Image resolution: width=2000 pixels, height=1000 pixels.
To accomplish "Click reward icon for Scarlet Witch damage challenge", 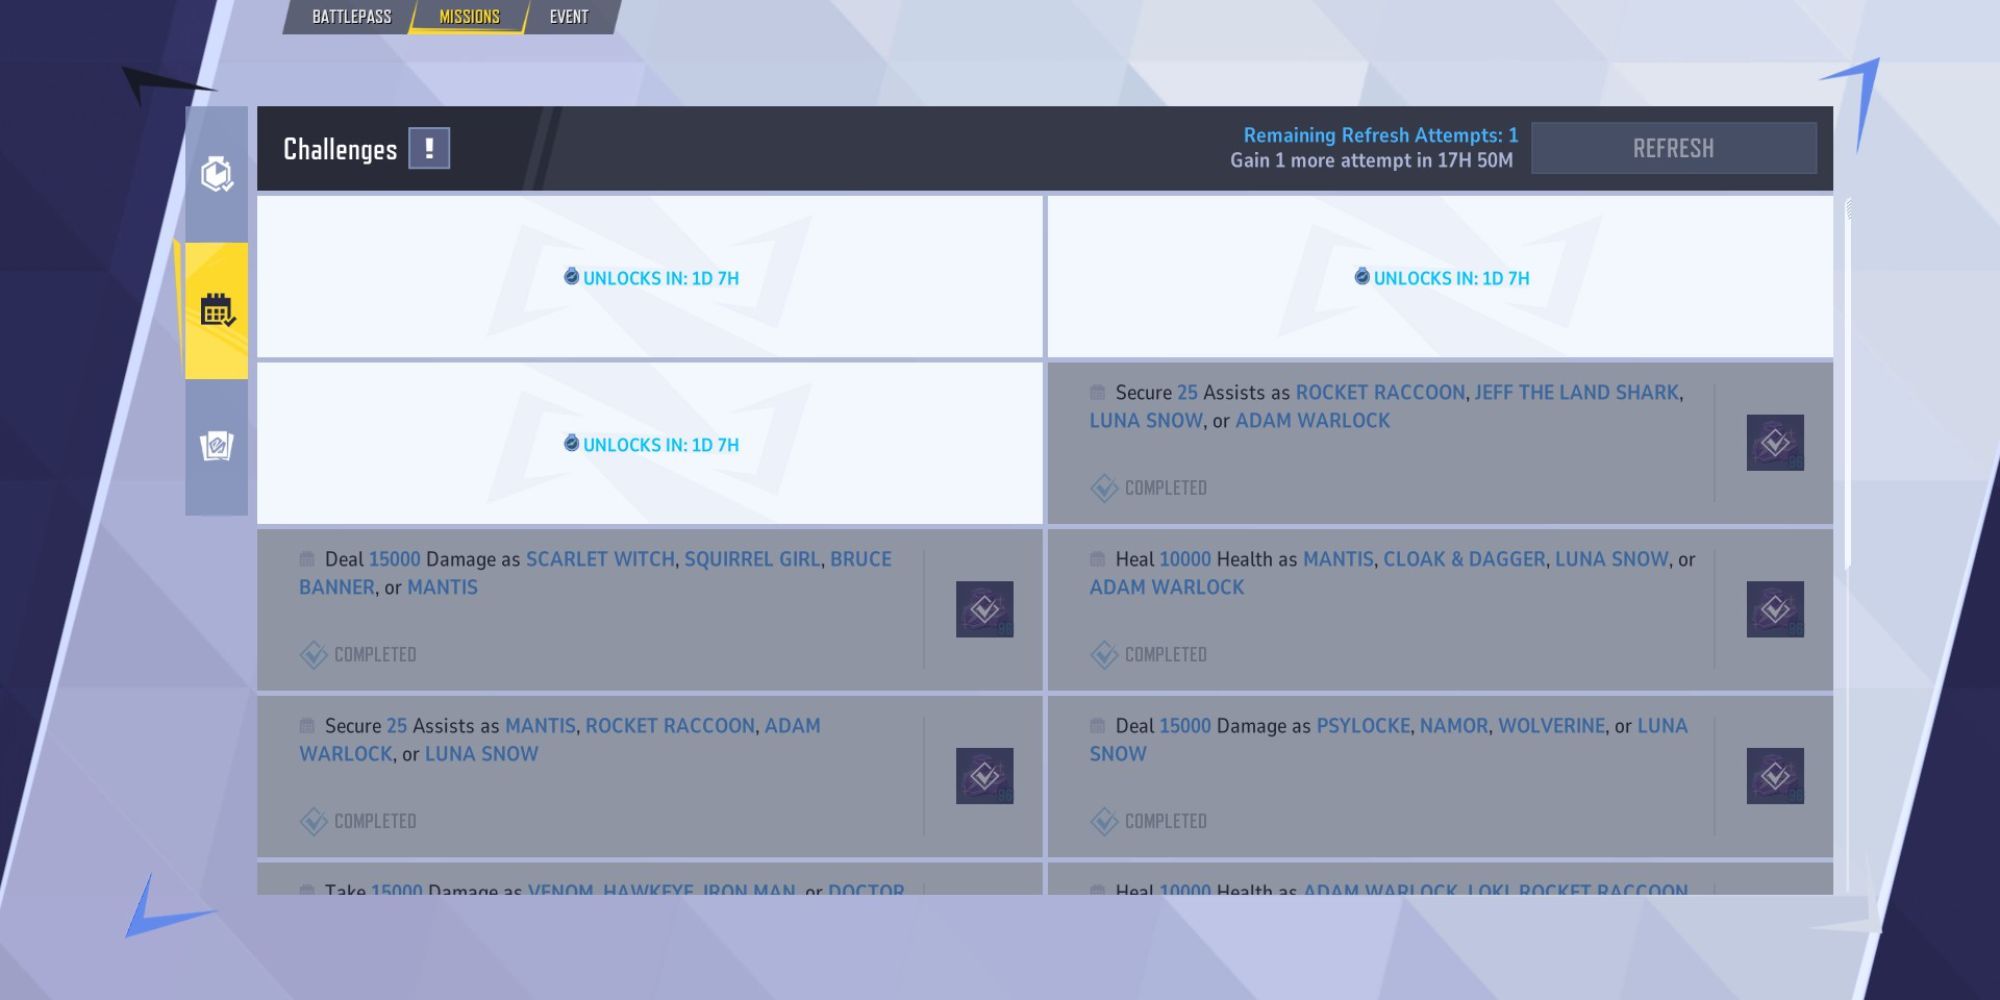I will coord(984,609).
